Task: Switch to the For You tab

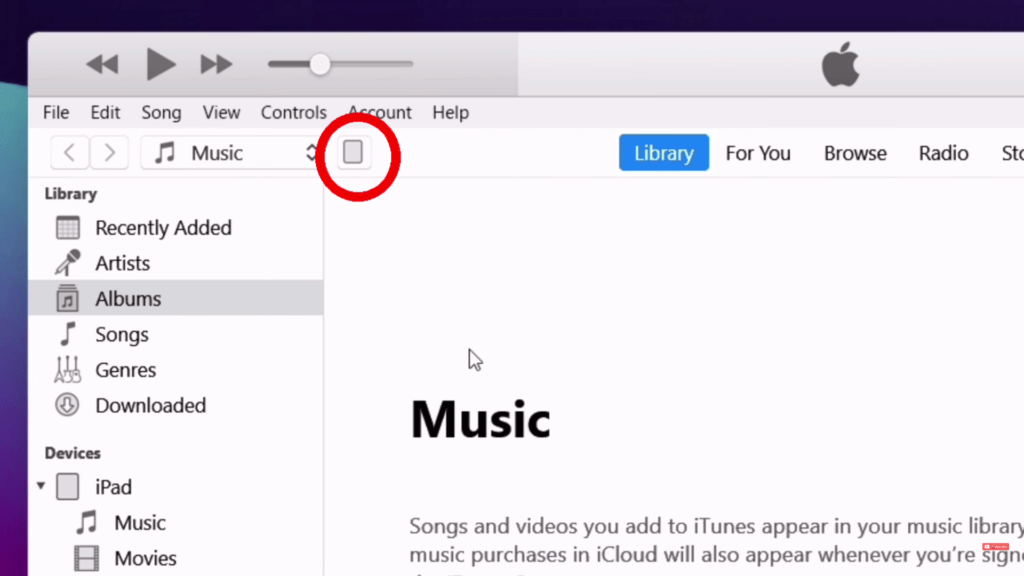Action: (x=758, y=153)
